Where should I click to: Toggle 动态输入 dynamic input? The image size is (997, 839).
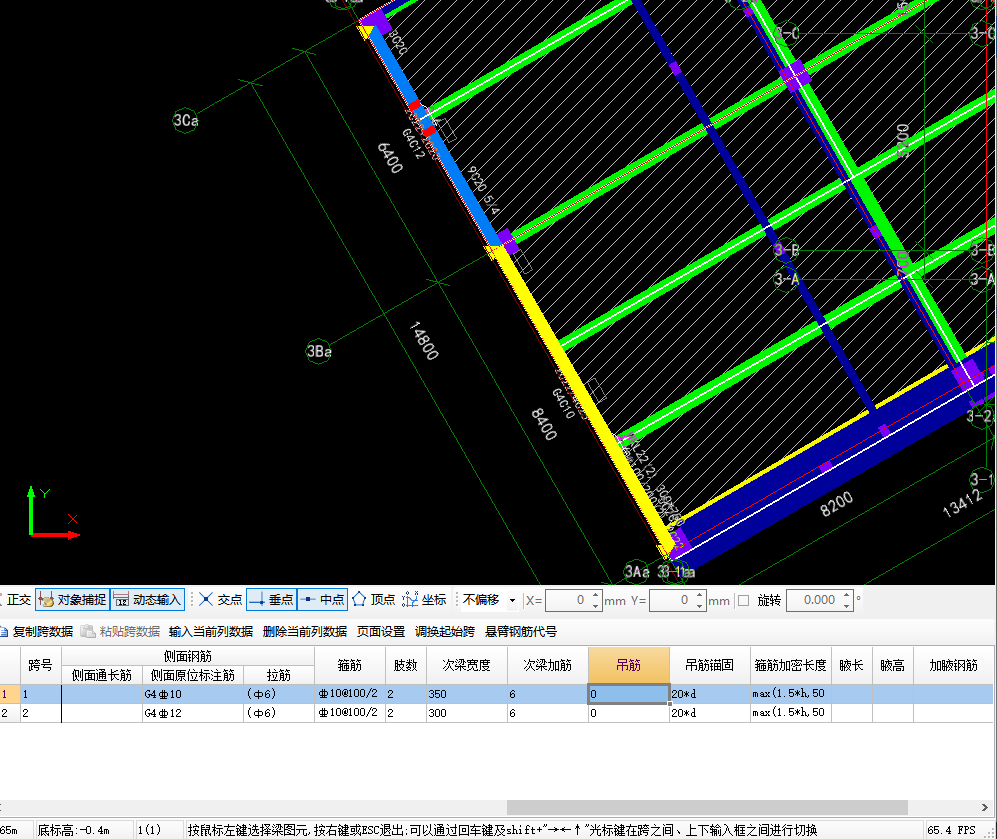coord(148,599)
